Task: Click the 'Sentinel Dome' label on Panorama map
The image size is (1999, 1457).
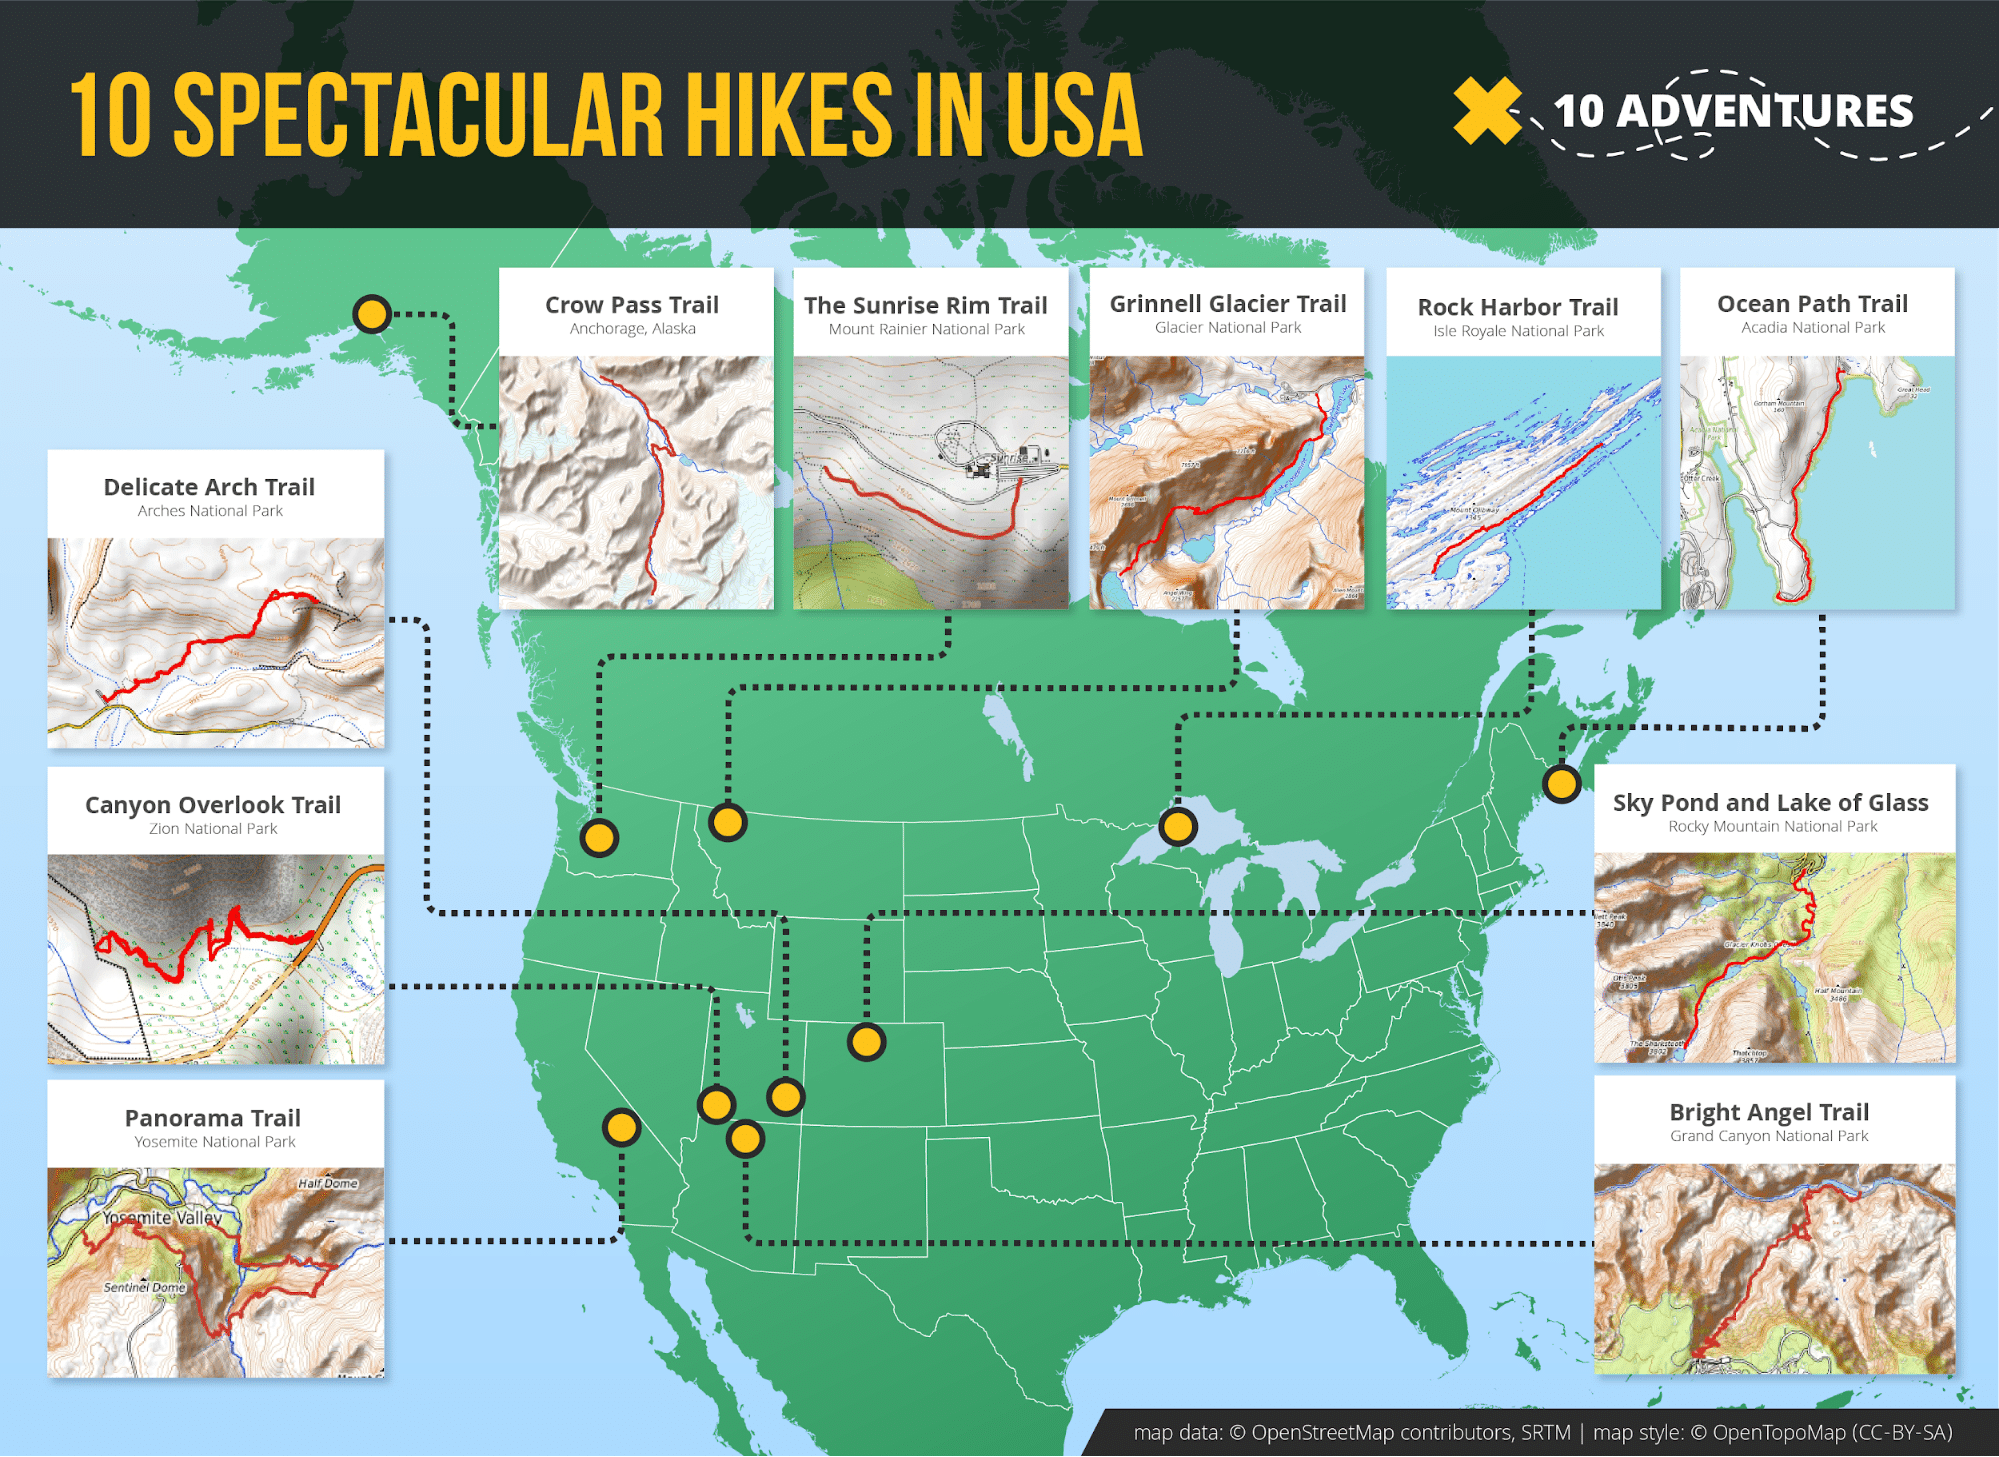Action: (x=145, y=1287)
